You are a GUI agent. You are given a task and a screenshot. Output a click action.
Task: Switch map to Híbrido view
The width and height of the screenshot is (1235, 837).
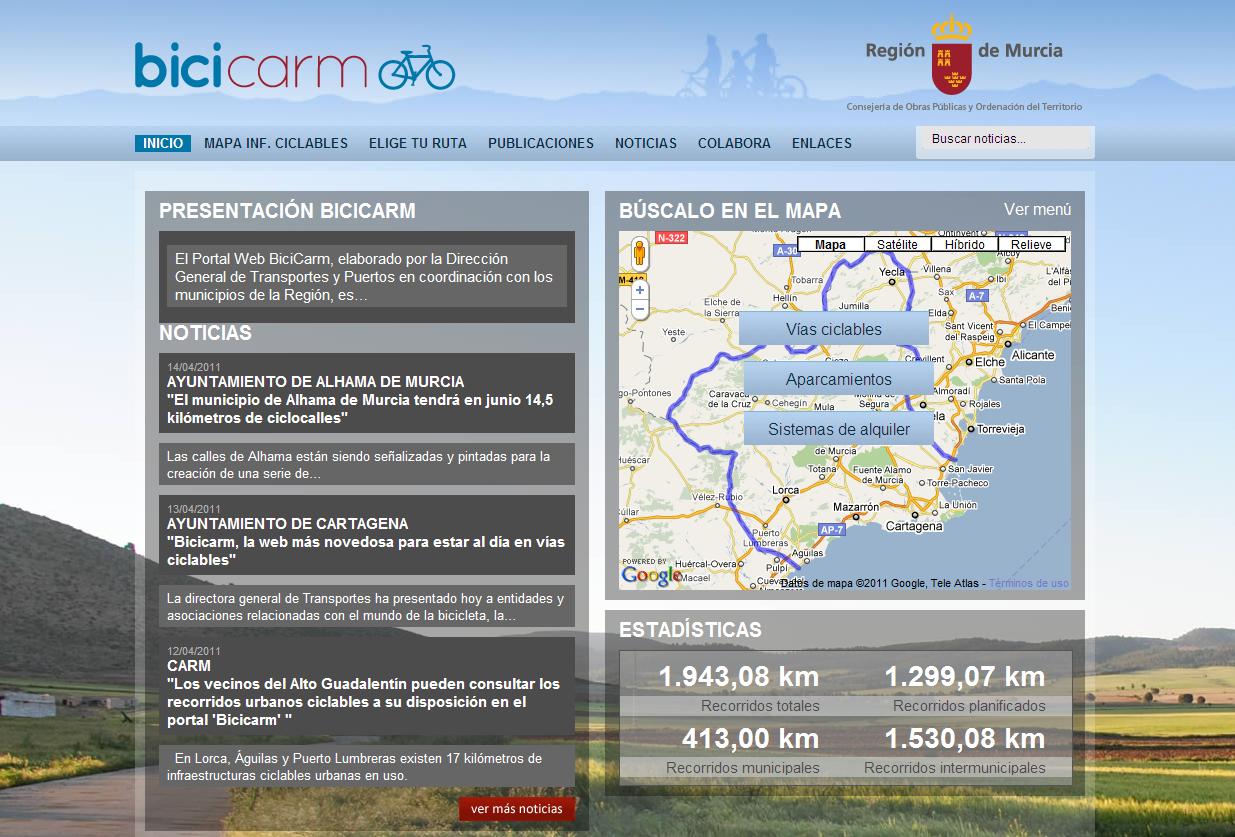point(965,244)
